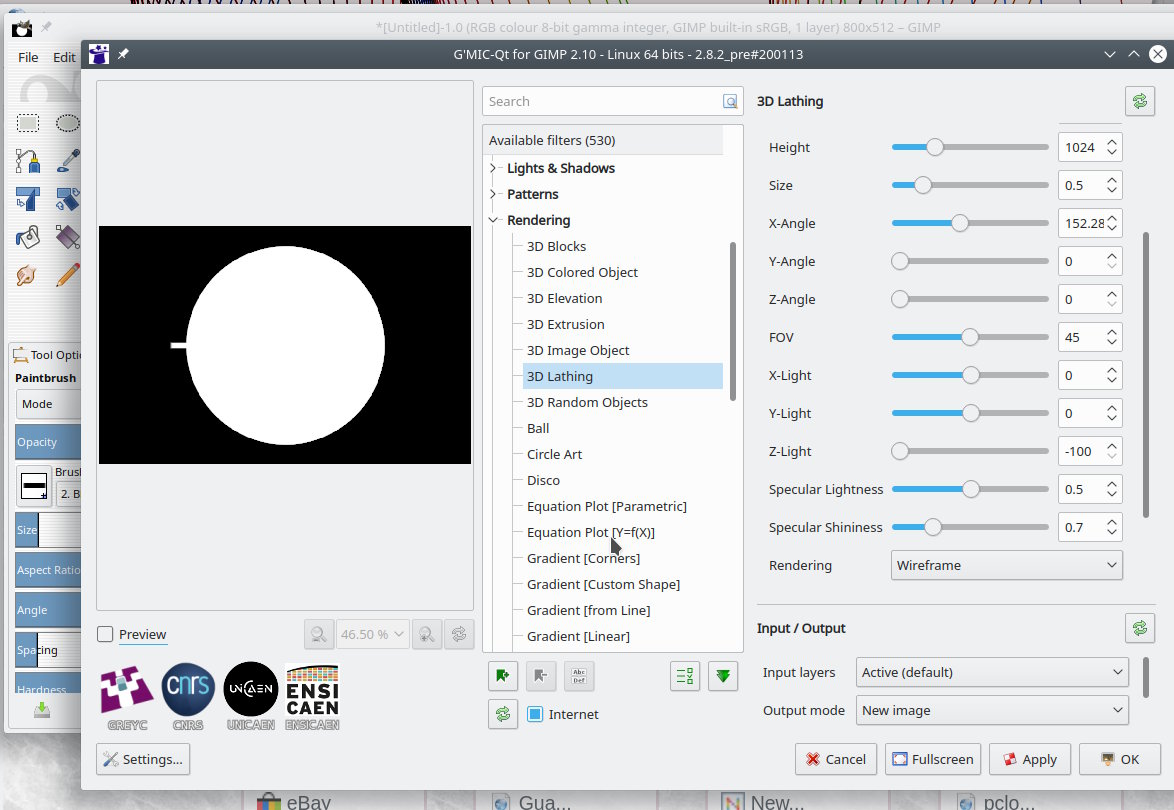This screenshot has height=810, width=1174.
Task: Open the Settings dialog
Action: pos(143,759)
